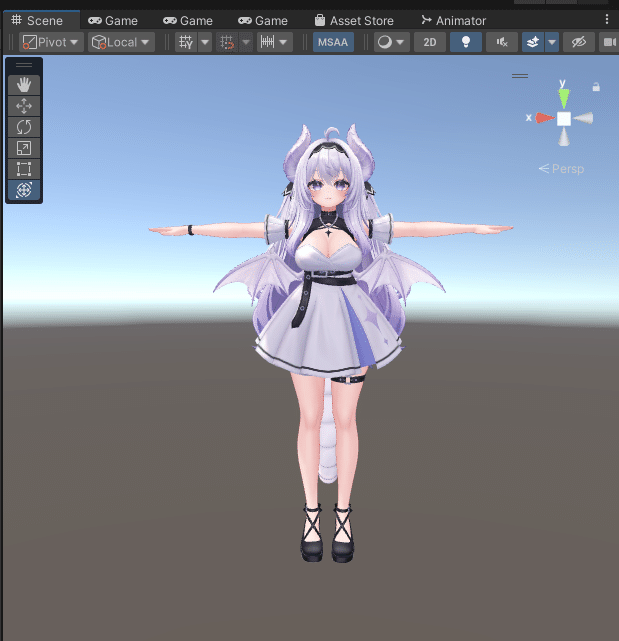The image size is (619, 641).
Task: Click the snap increment ruler icon
Action: [267, 42]
